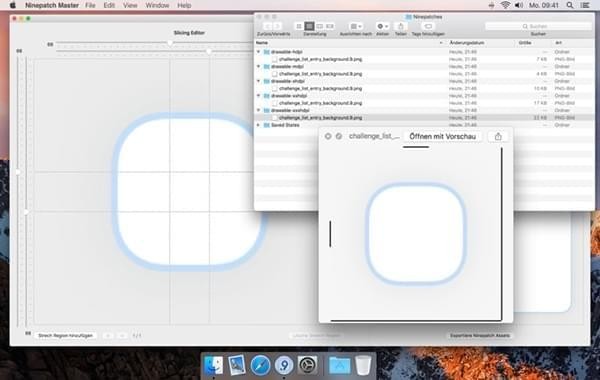The height and width of the screenshot is (380, 600).
Task: Open System Preferences from the Dock
Action: [308, 365]
